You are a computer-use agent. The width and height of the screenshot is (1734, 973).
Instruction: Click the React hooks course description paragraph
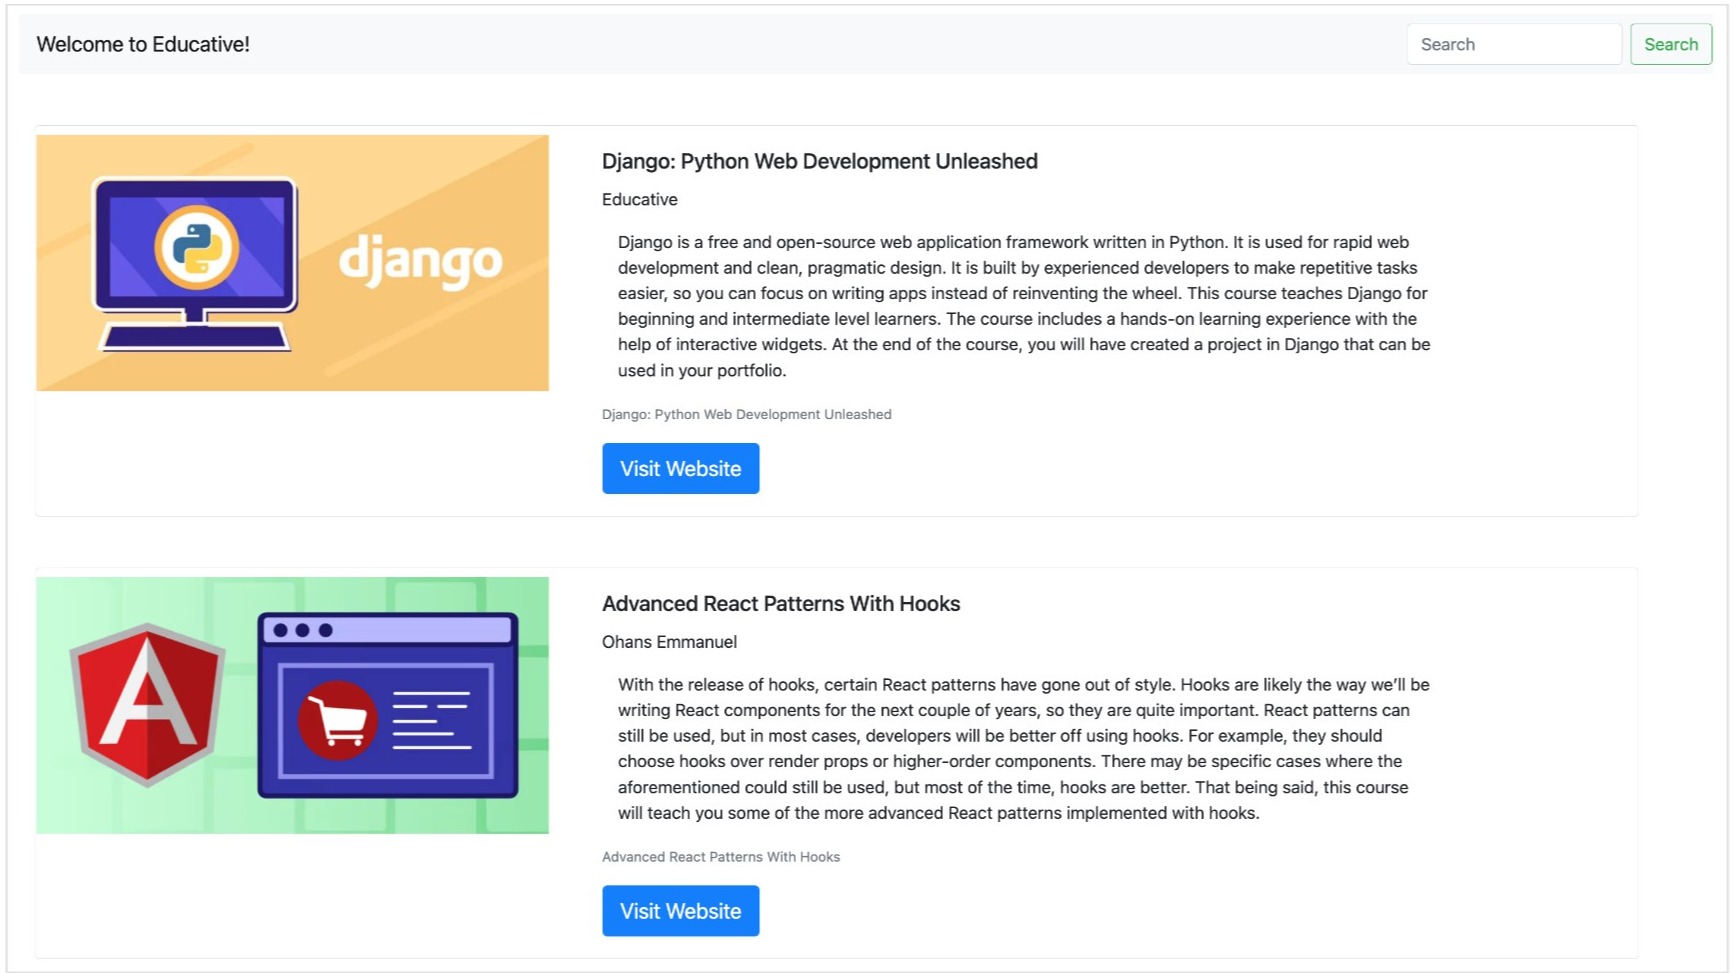pyautogui.click(x=1024, y=749)
